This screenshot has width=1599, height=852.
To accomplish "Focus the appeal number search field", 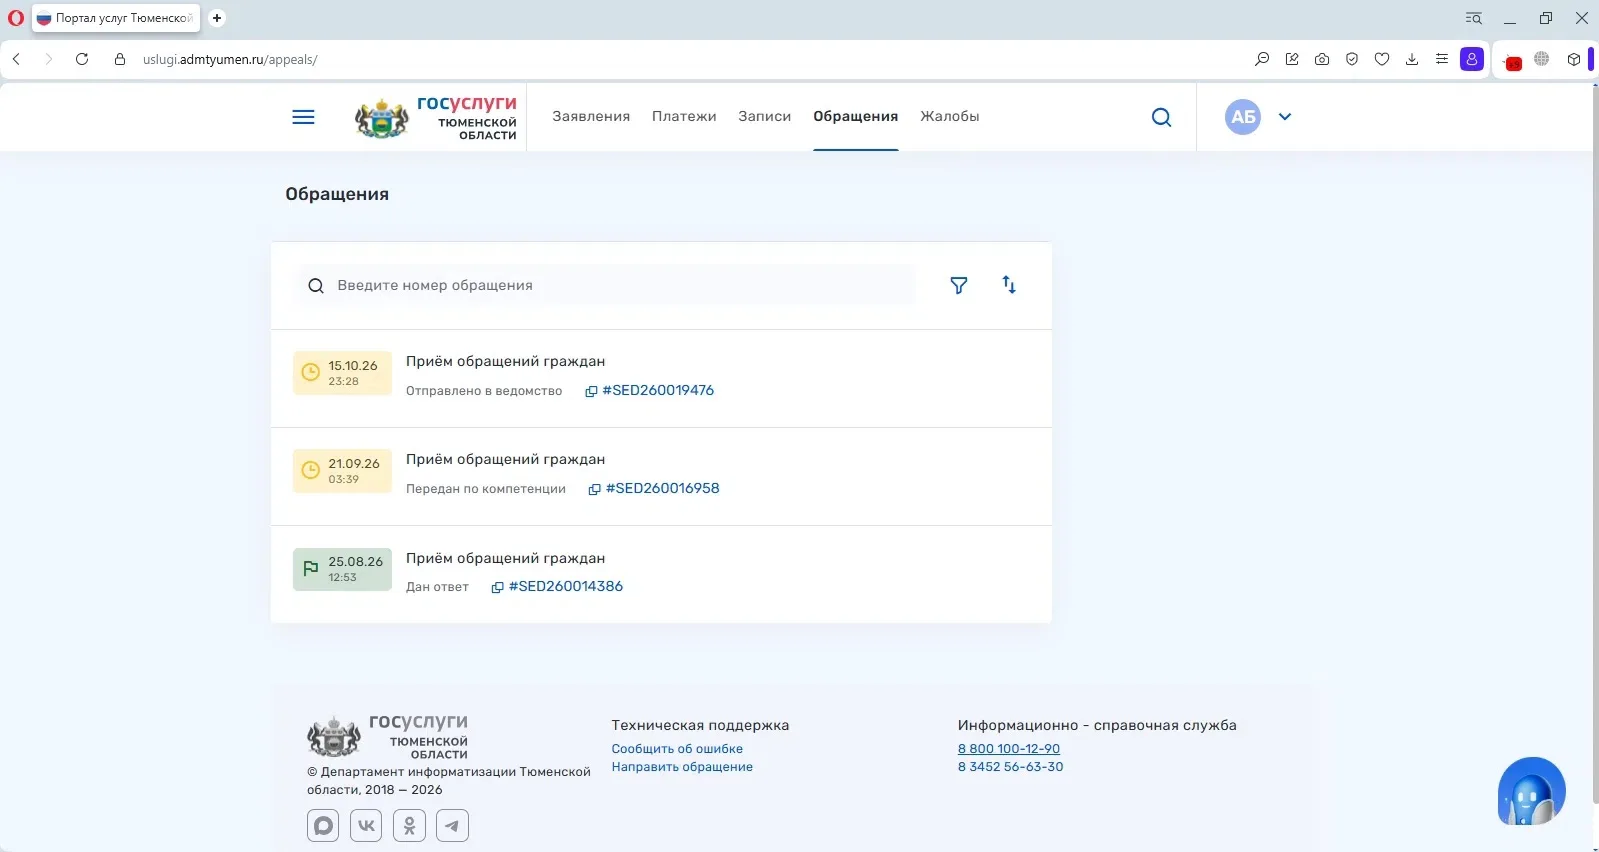I will (606, 285).
